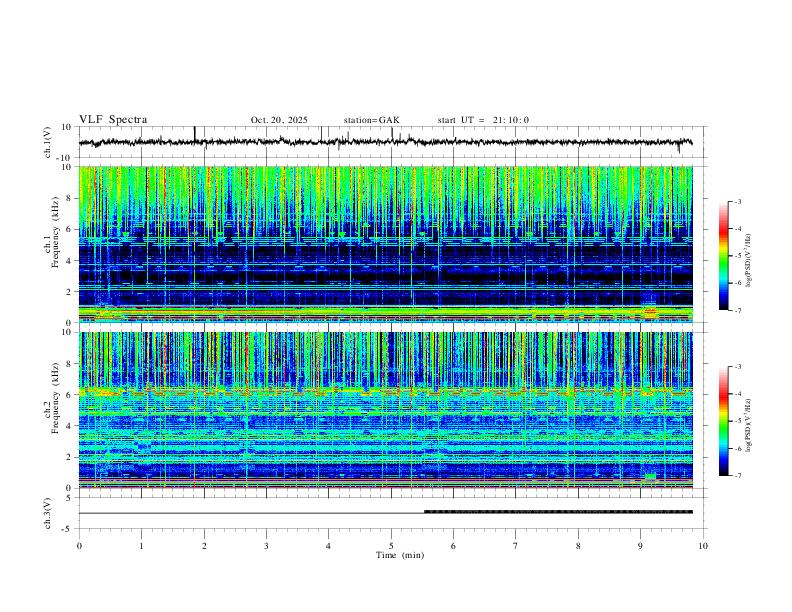Viewport: 792px width, 612px height.
Task: Click the "Time (min)" axis title
Action: pos(400,555)
